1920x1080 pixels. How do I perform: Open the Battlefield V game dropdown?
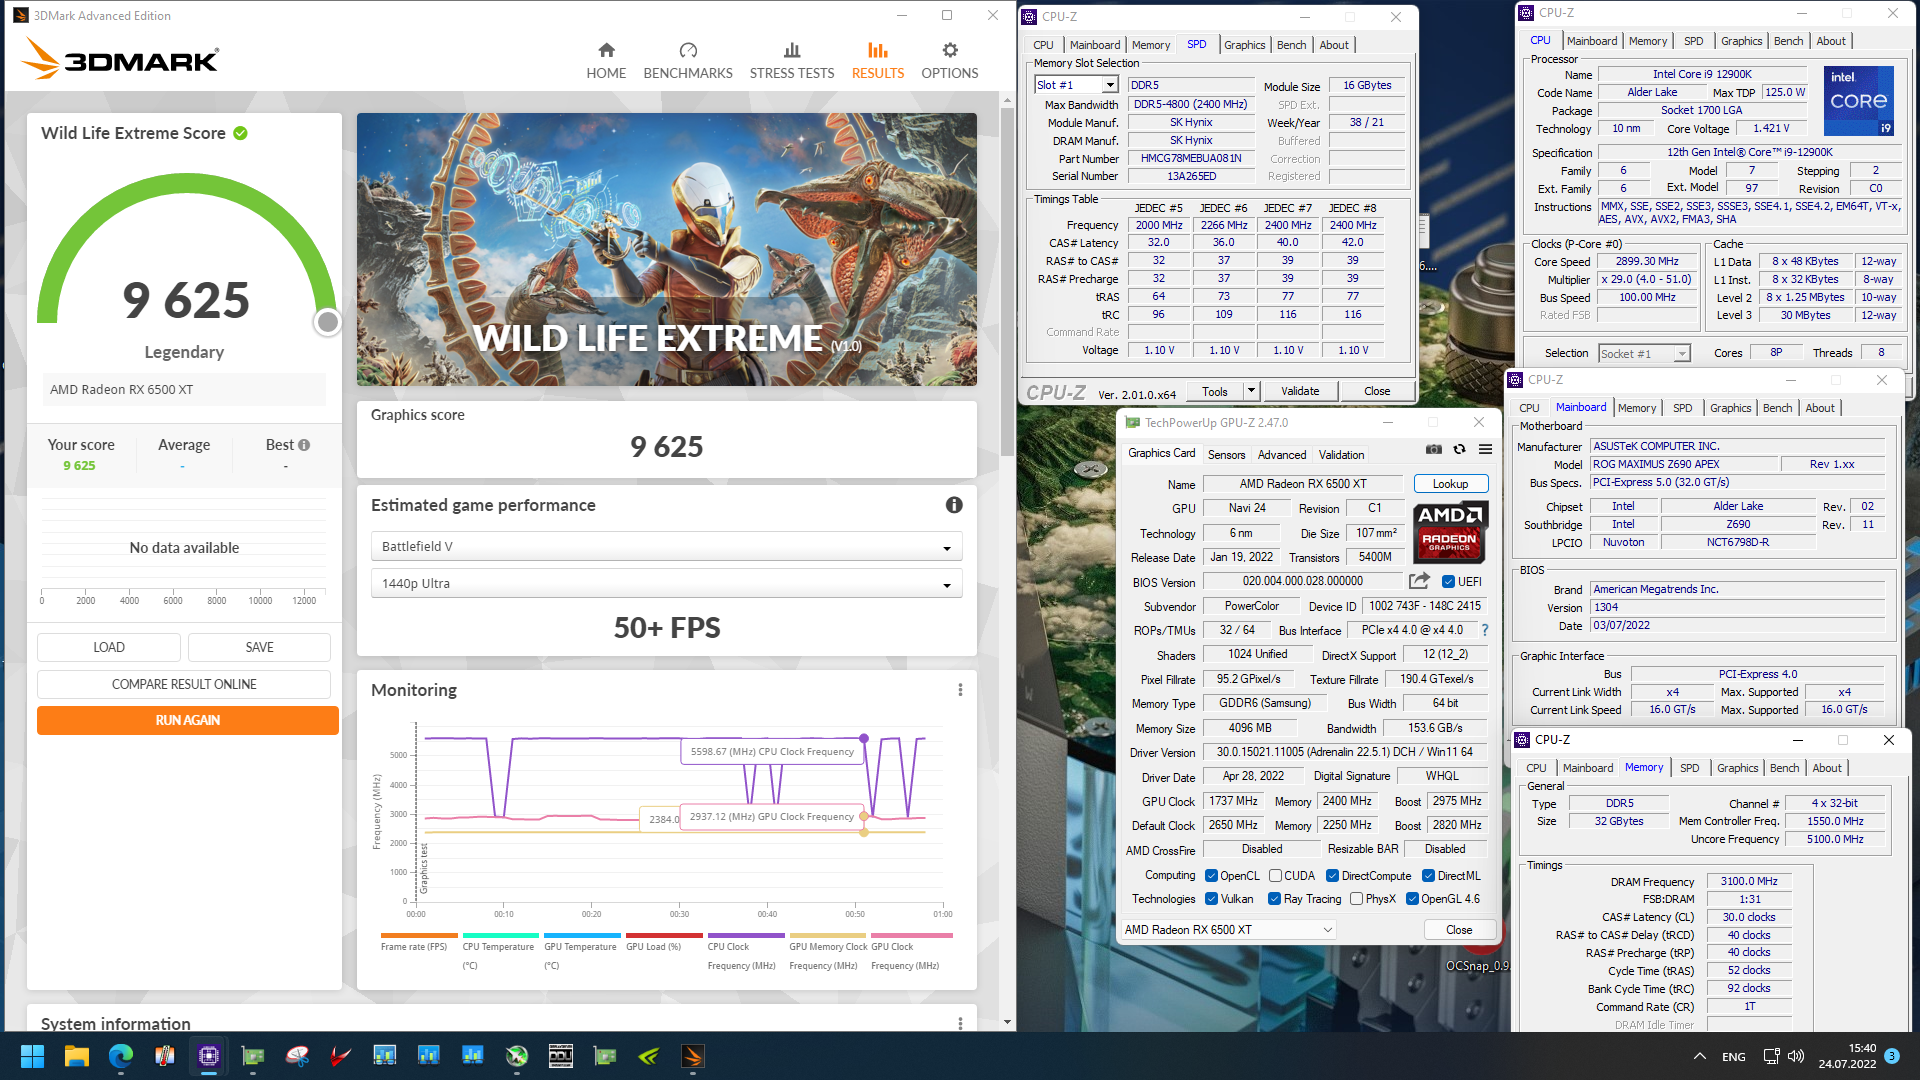pyautogui.click(x=666, y=546)
